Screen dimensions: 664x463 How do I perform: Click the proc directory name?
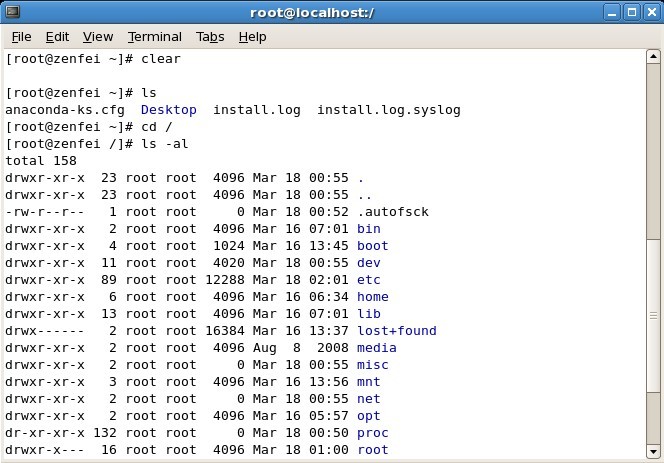coord(373,433)
